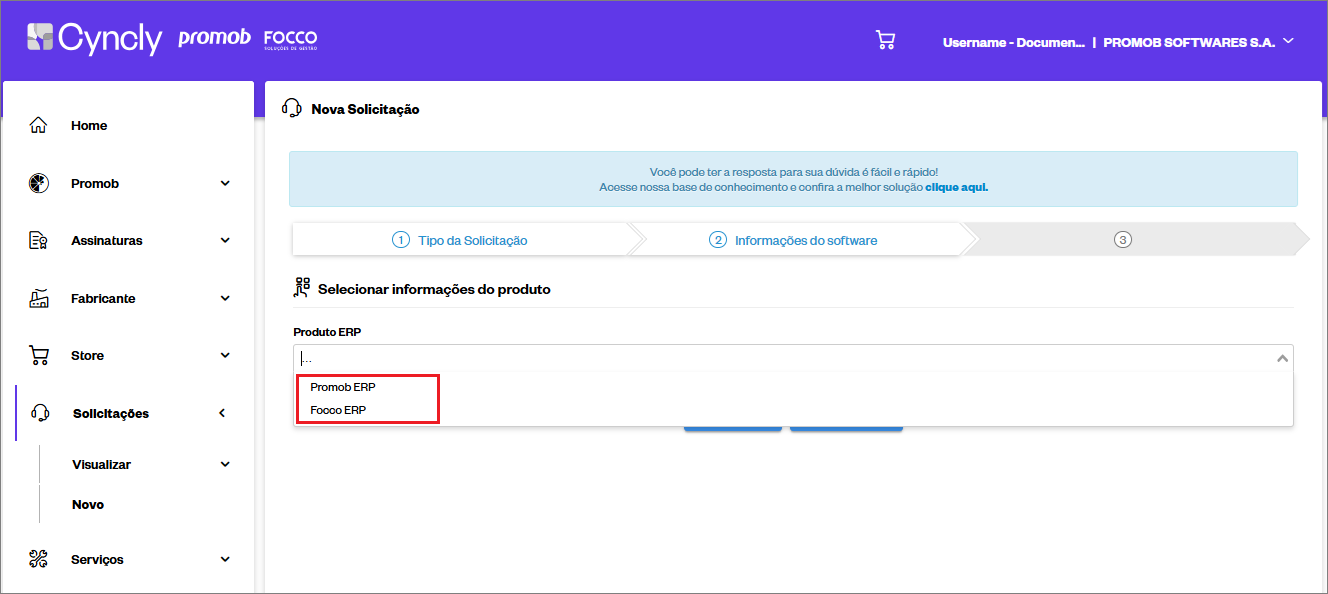Viewport: 1328px width, 594px height.
Task: Expand the Store menu chevron
Action: pos(225,355)
